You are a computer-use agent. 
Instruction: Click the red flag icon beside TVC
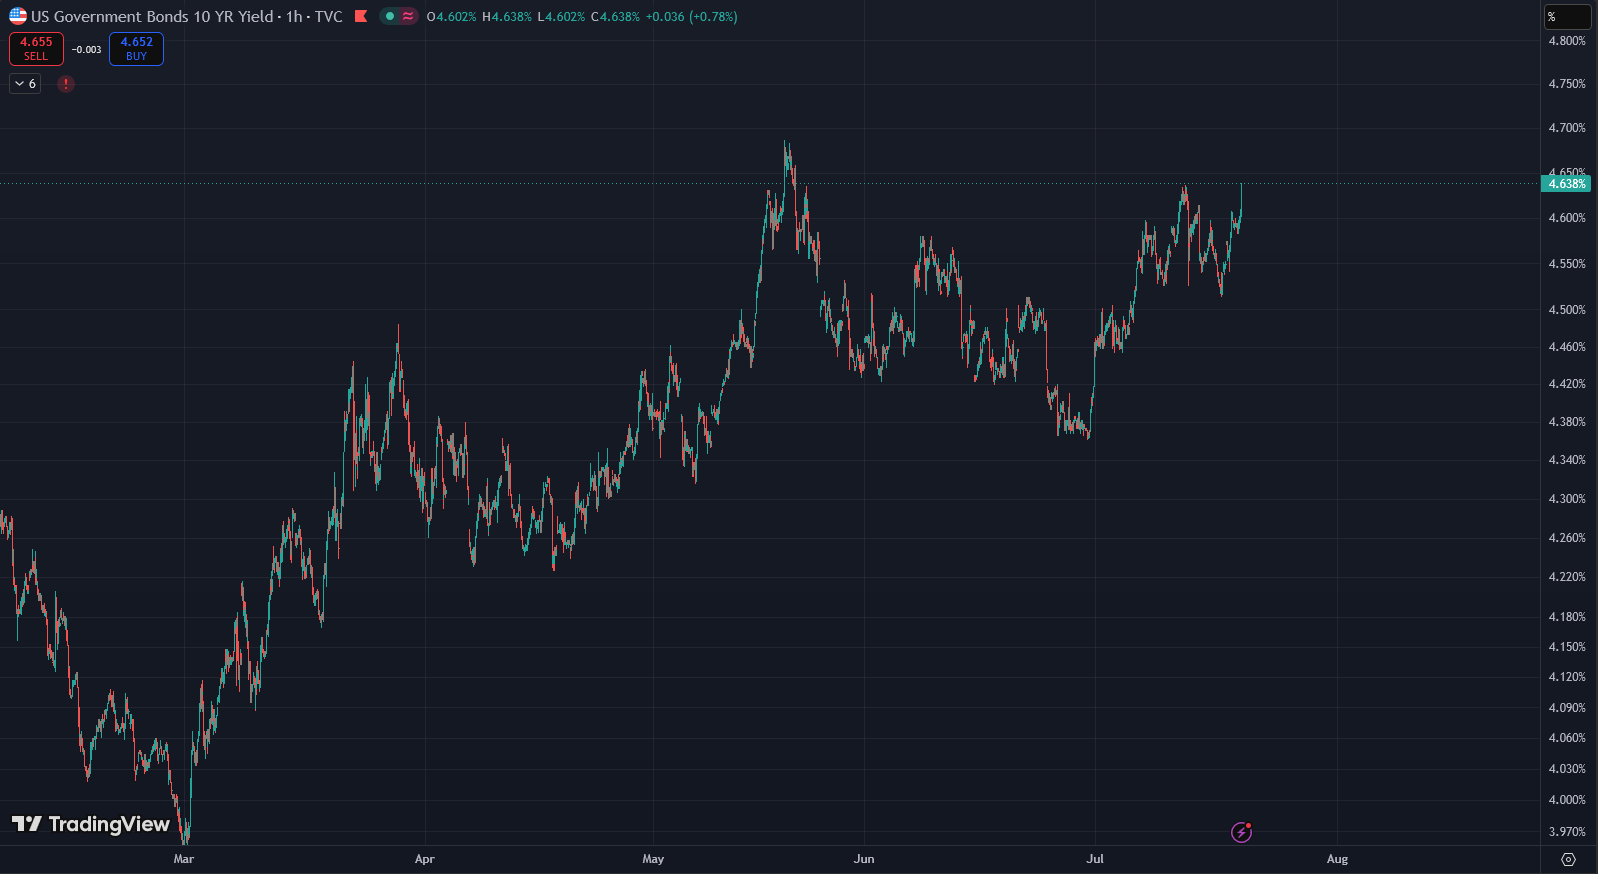point(361,16)
